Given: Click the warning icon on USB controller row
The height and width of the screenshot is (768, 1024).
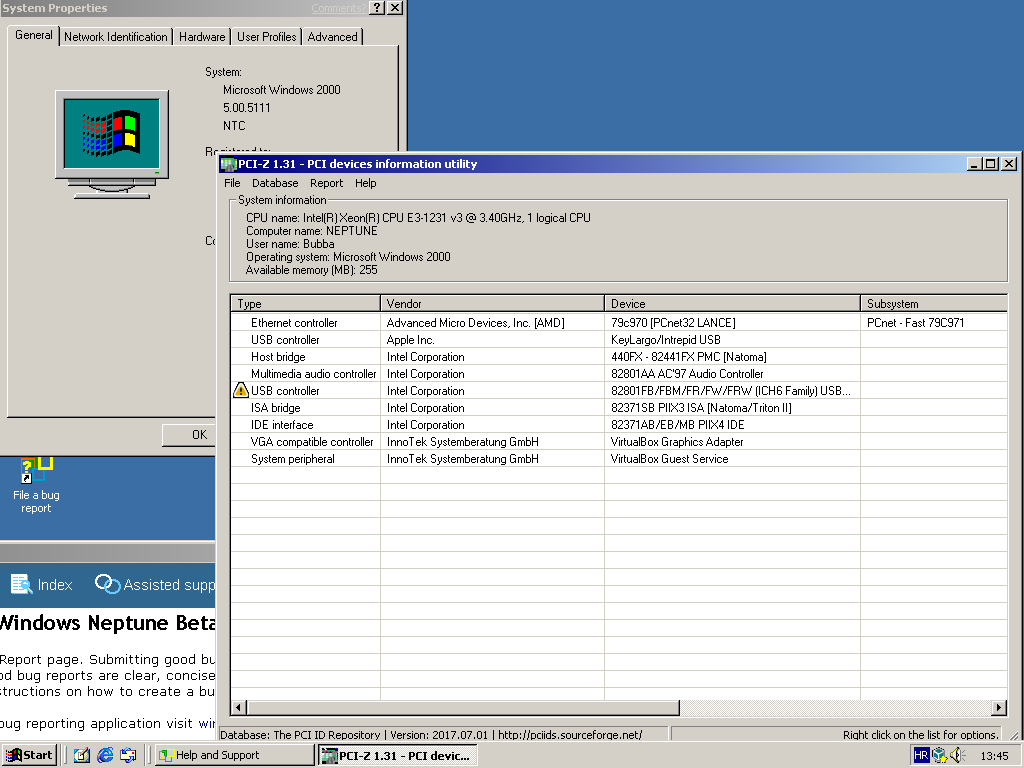Looking at the screenshot, I should [240, 391].
